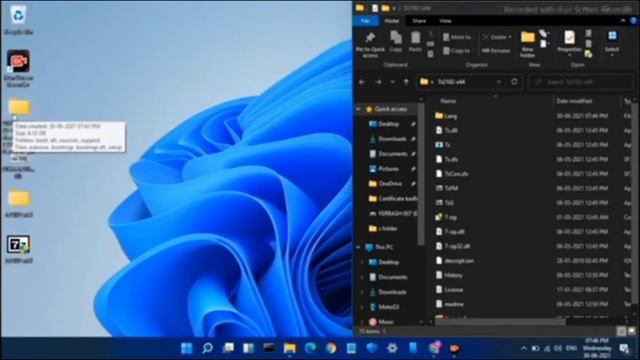Open address bar history dropdown

(499, 82)
